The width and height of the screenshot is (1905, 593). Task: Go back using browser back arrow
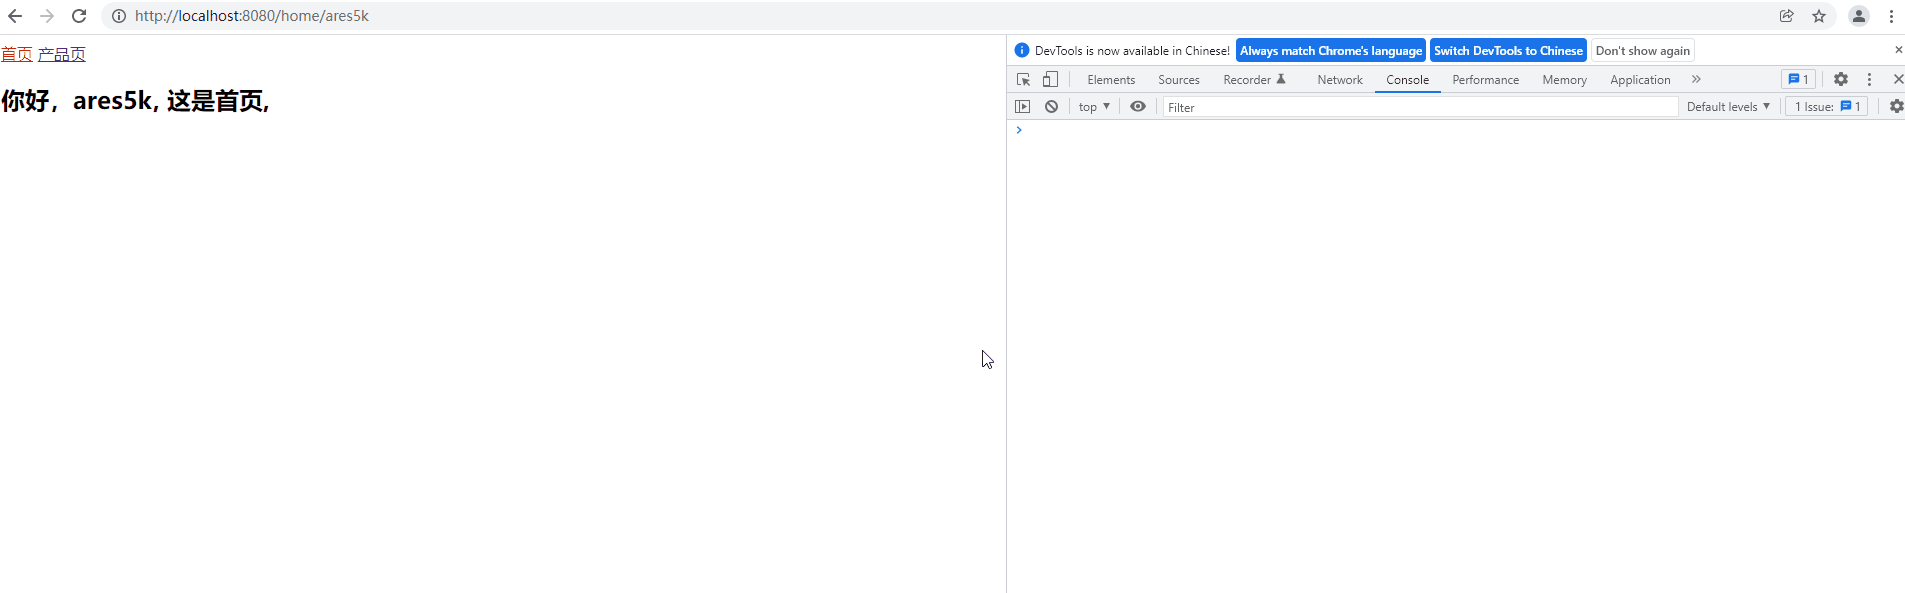[15, 16]
